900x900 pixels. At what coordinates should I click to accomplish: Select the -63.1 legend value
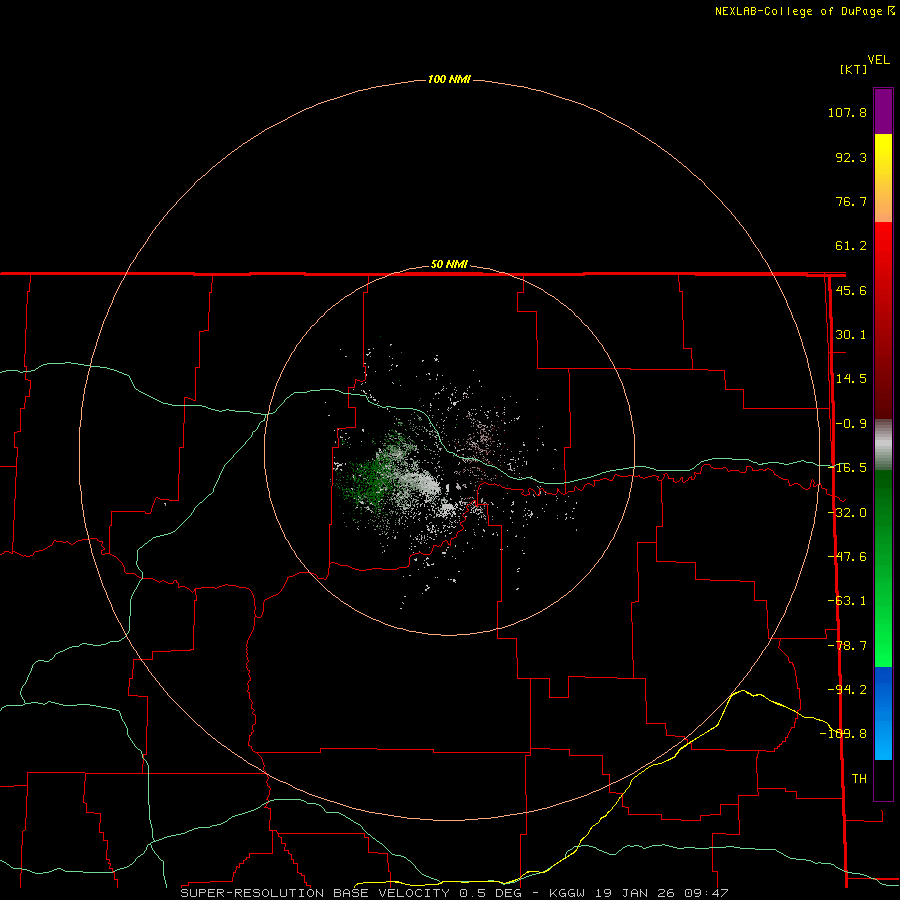pyautogui.click(x=847, y=601)
